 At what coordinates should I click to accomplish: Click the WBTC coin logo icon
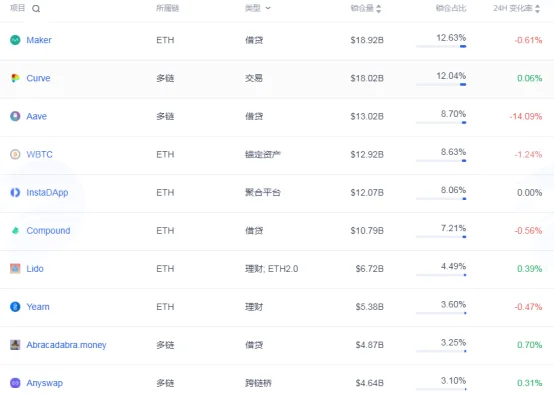coord(15,154)
